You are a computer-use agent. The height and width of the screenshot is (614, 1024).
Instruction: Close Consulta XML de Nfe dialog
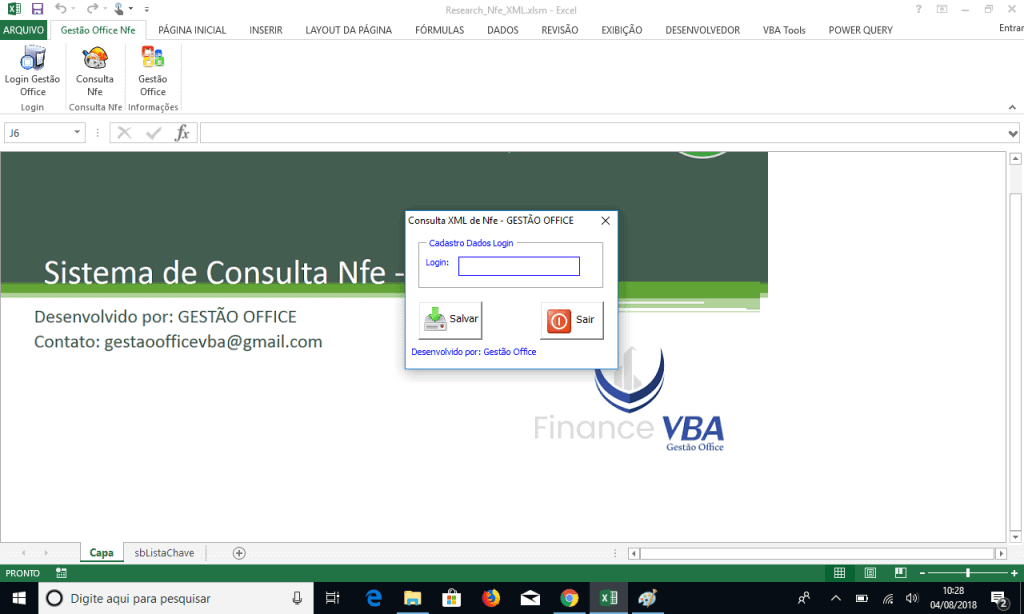coord(605,221)
